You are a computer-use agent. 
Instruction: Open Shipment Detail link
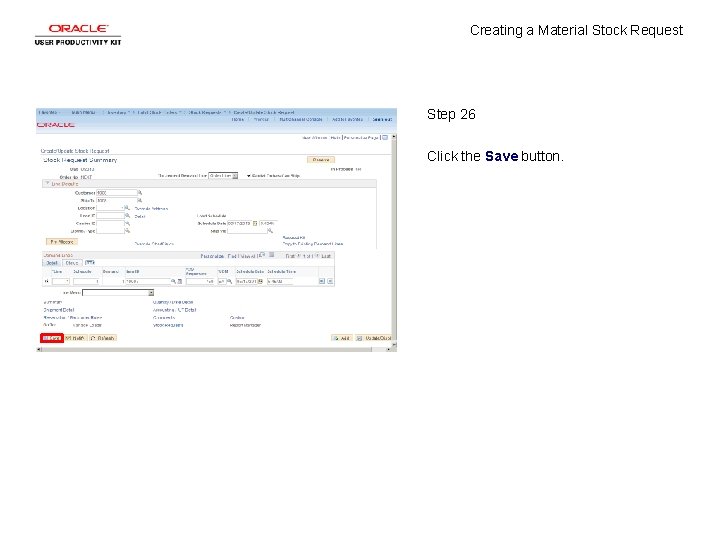click(58, 310)
